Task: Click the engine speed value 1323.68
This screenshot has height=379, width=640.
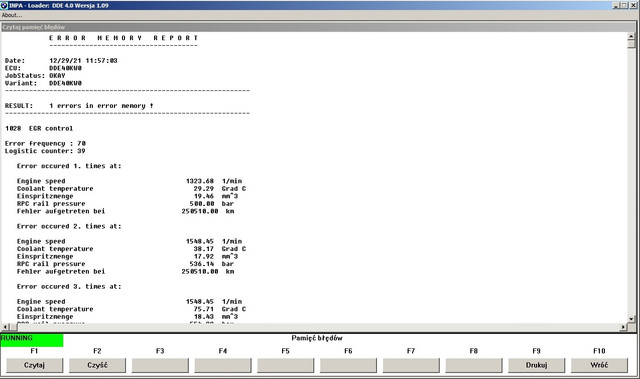Action: 200,181
